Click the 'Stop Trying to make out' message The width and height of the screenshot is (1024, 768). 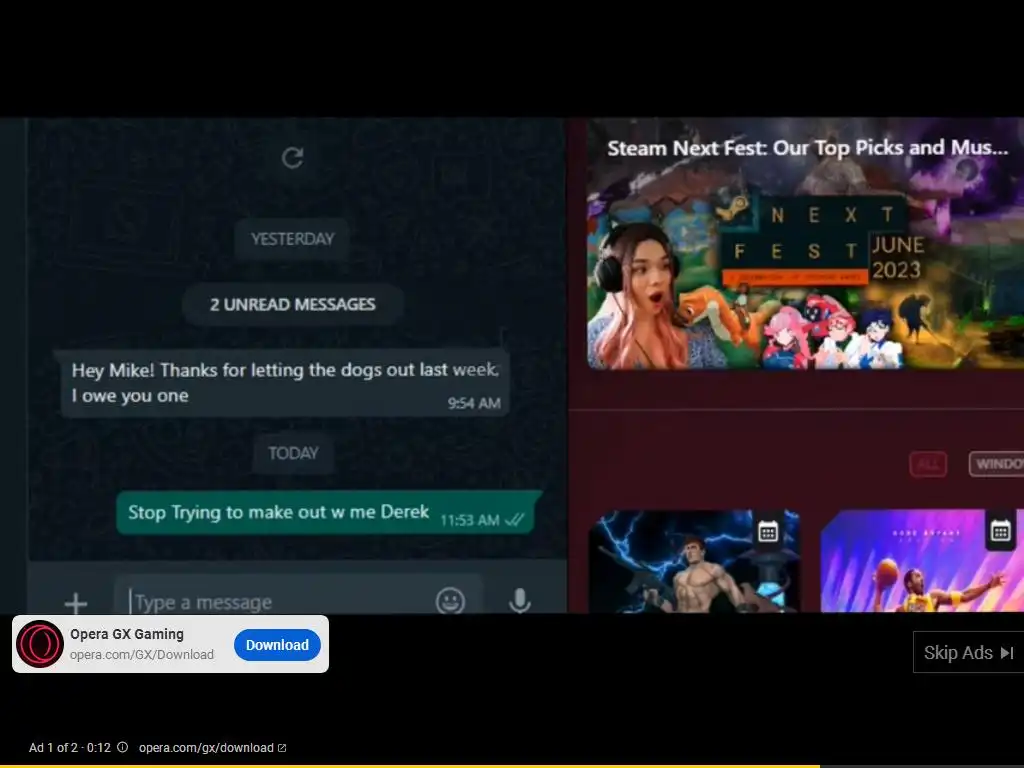pyautogui.click(x=328, y=513)
